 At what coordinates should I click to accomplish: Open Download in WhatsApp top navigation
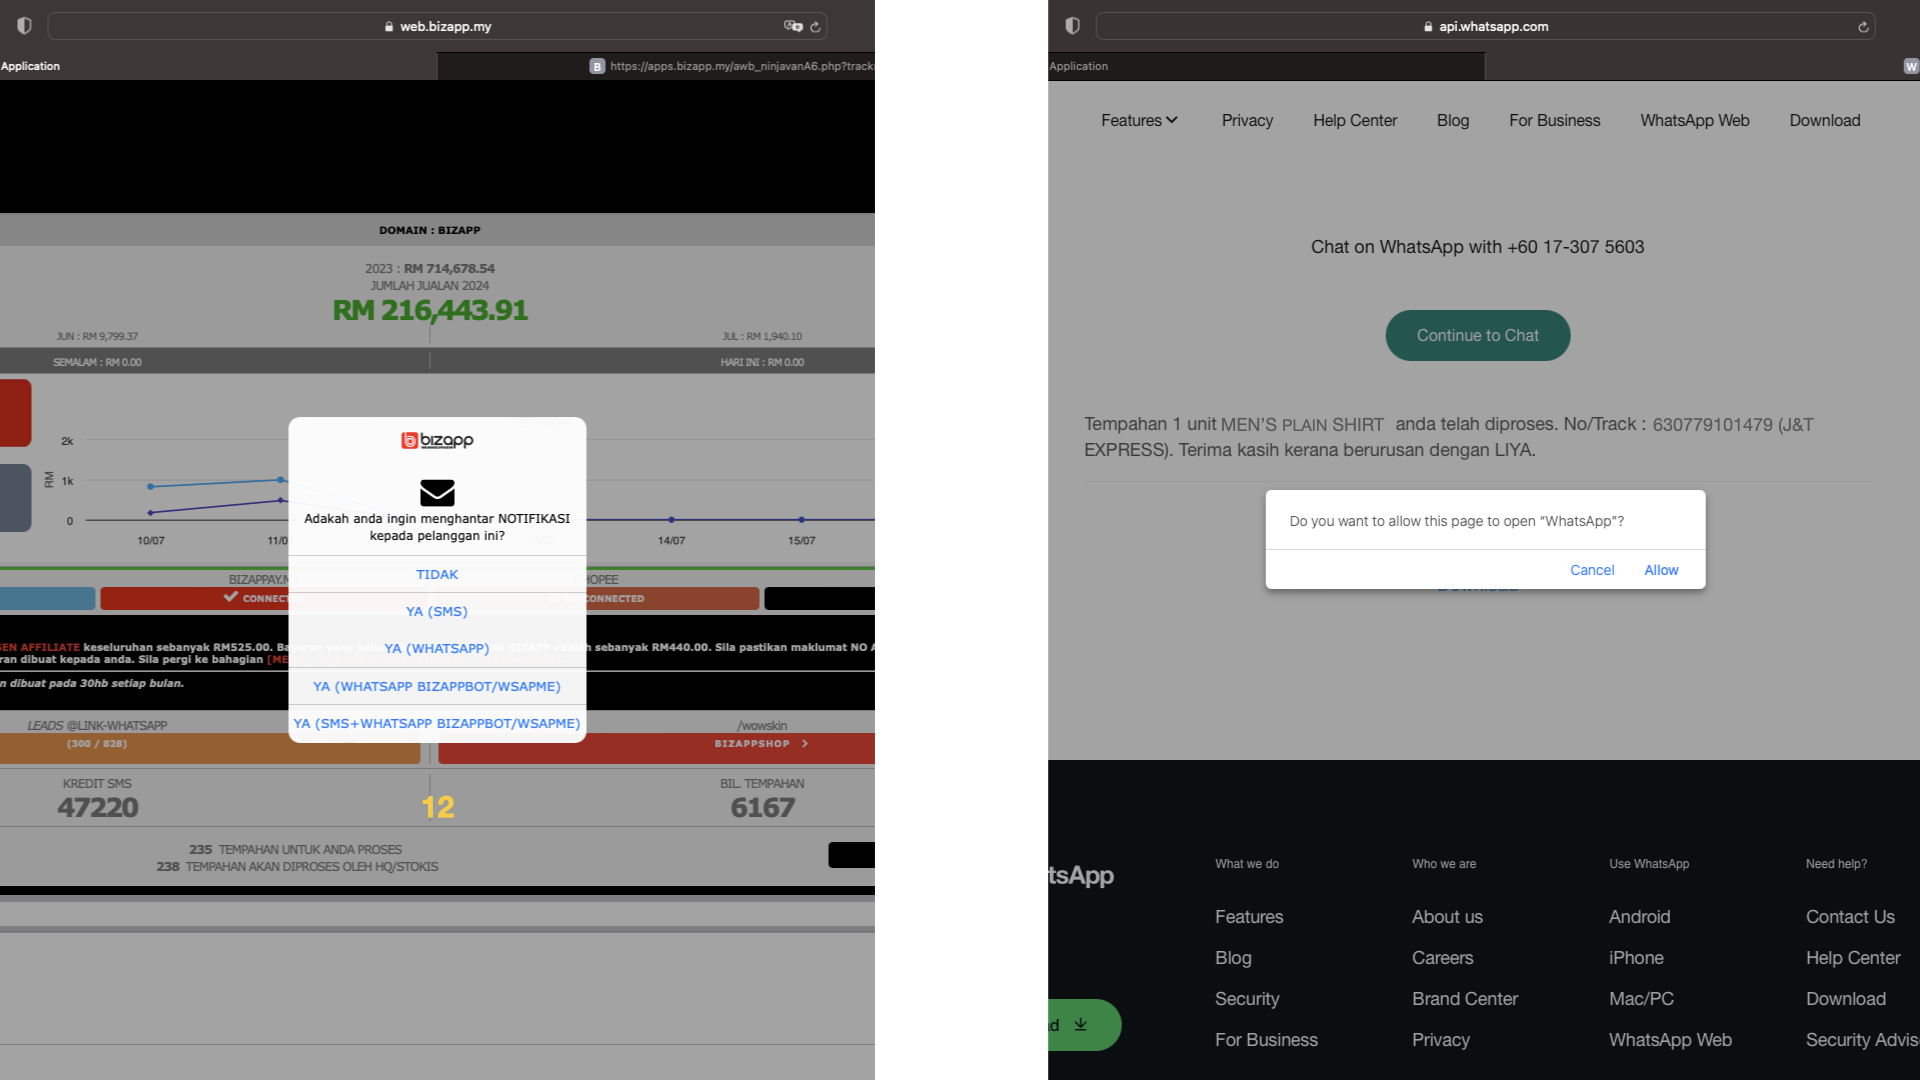coord(1825,120)
